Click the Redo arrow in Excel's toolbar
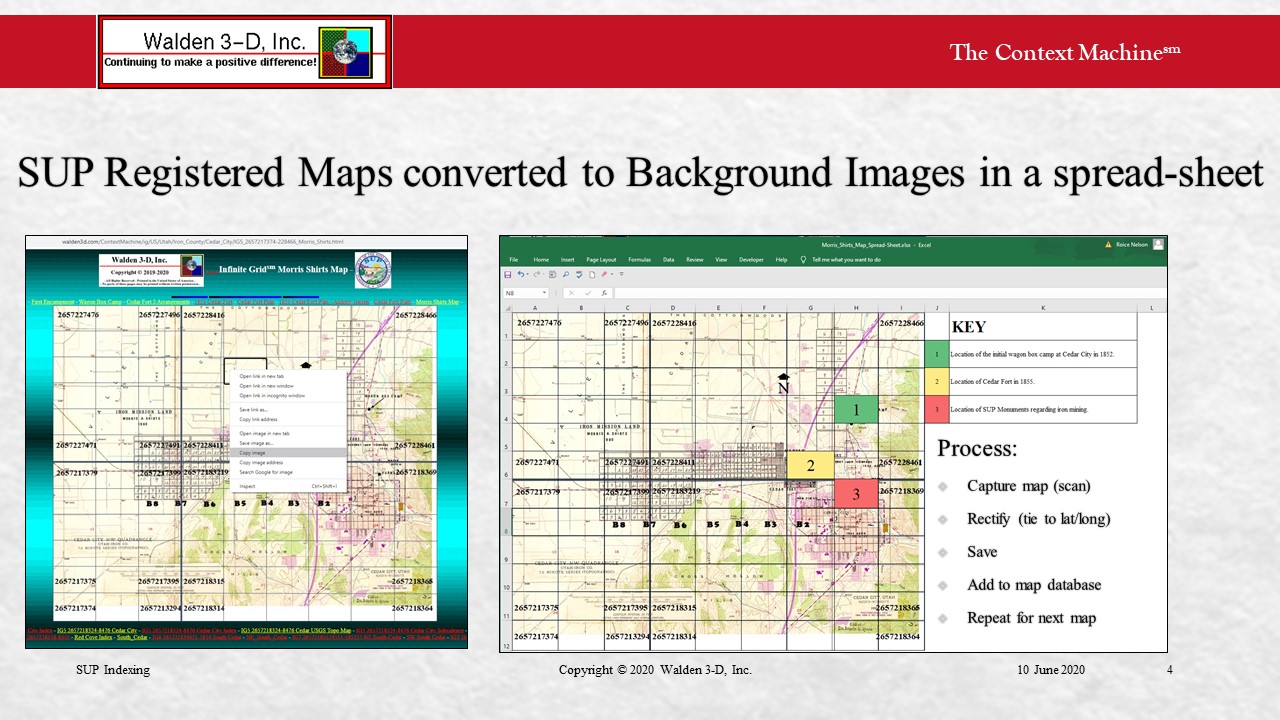Screen dimensions: 1280x720 click(x=539, y=274)
